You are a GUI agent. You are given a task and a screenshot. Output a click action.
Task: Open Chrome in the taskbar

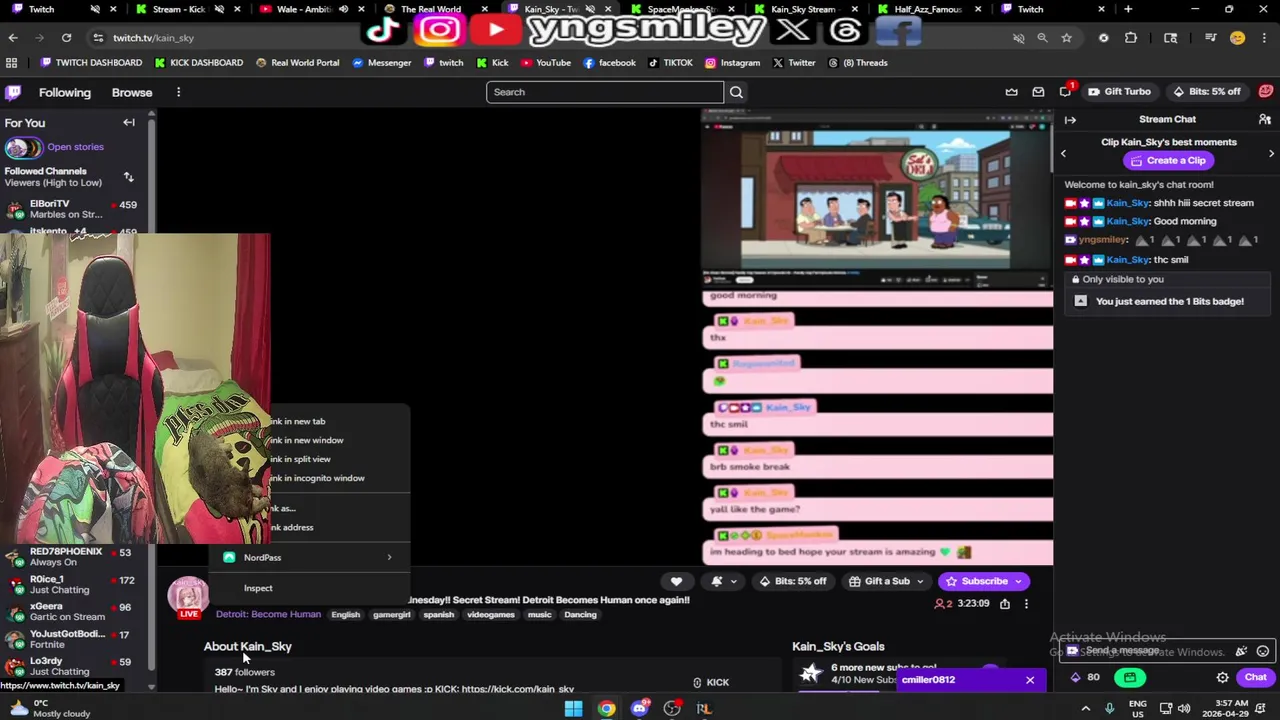(x=606, y=709)
